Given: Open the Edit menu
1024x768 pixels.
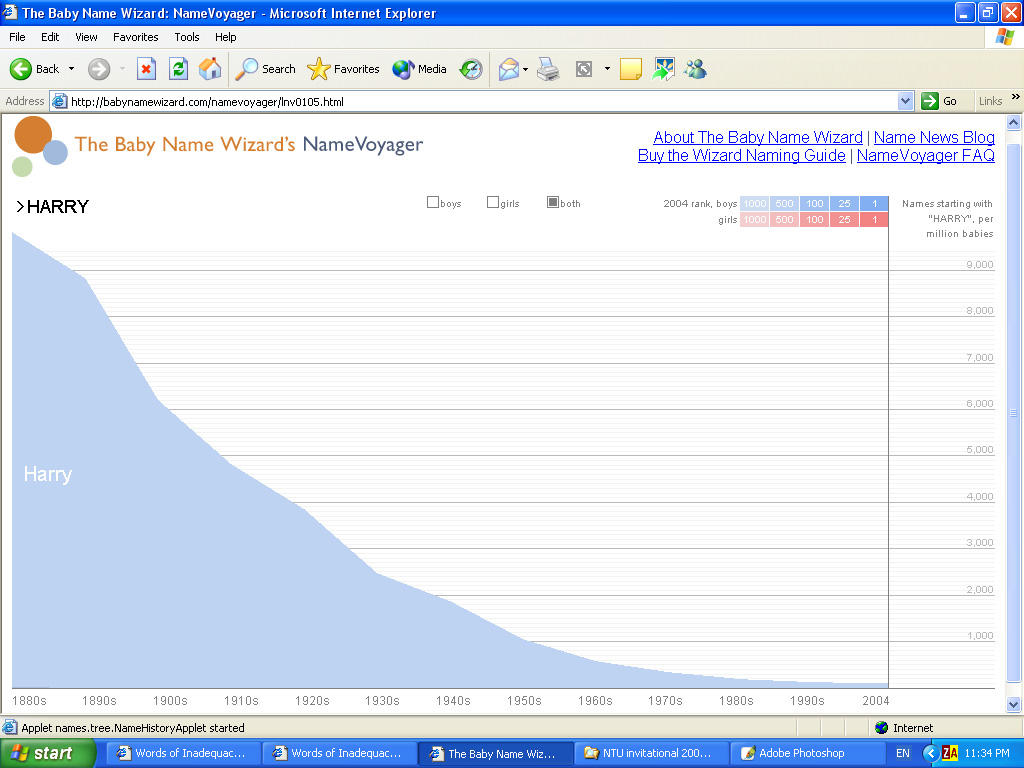Looking at the screenshot, I should 50,37.
